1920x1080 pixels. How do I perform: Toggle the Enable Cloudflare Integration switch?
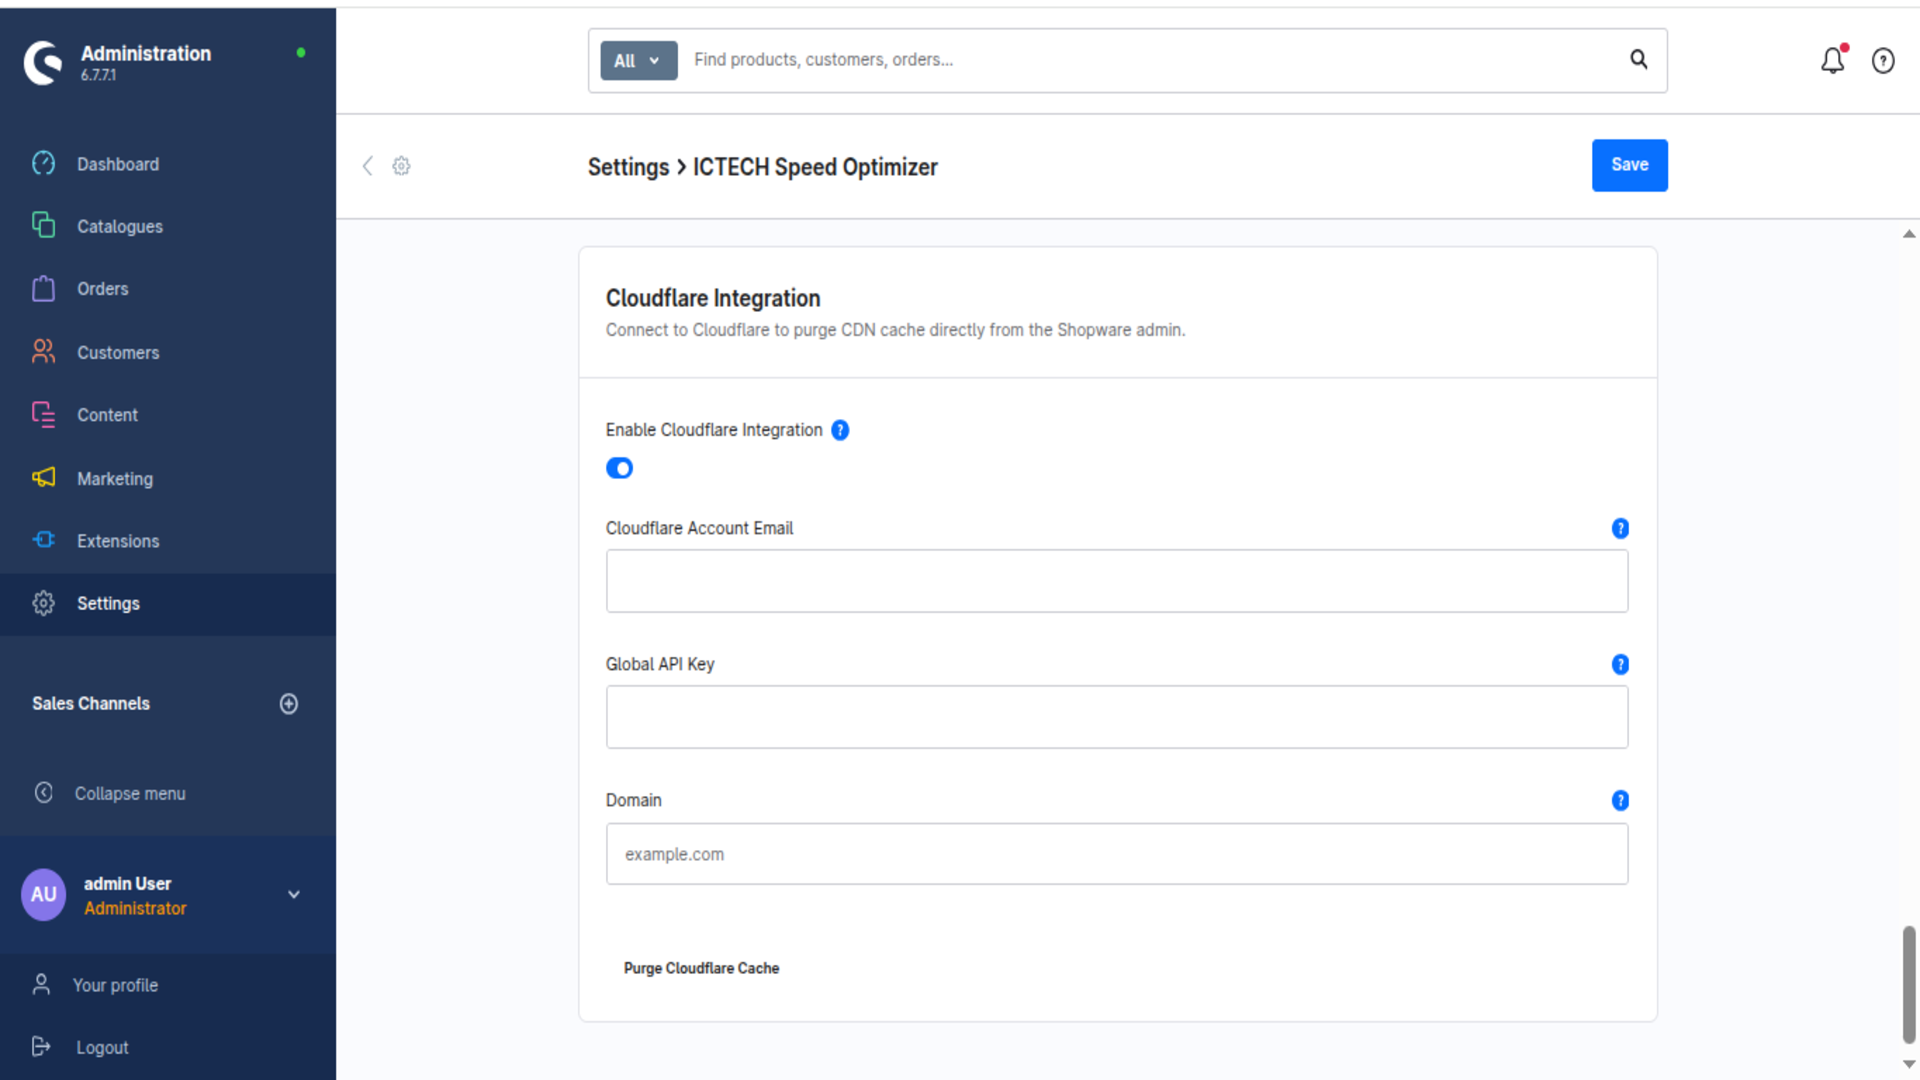coord(619,468)
